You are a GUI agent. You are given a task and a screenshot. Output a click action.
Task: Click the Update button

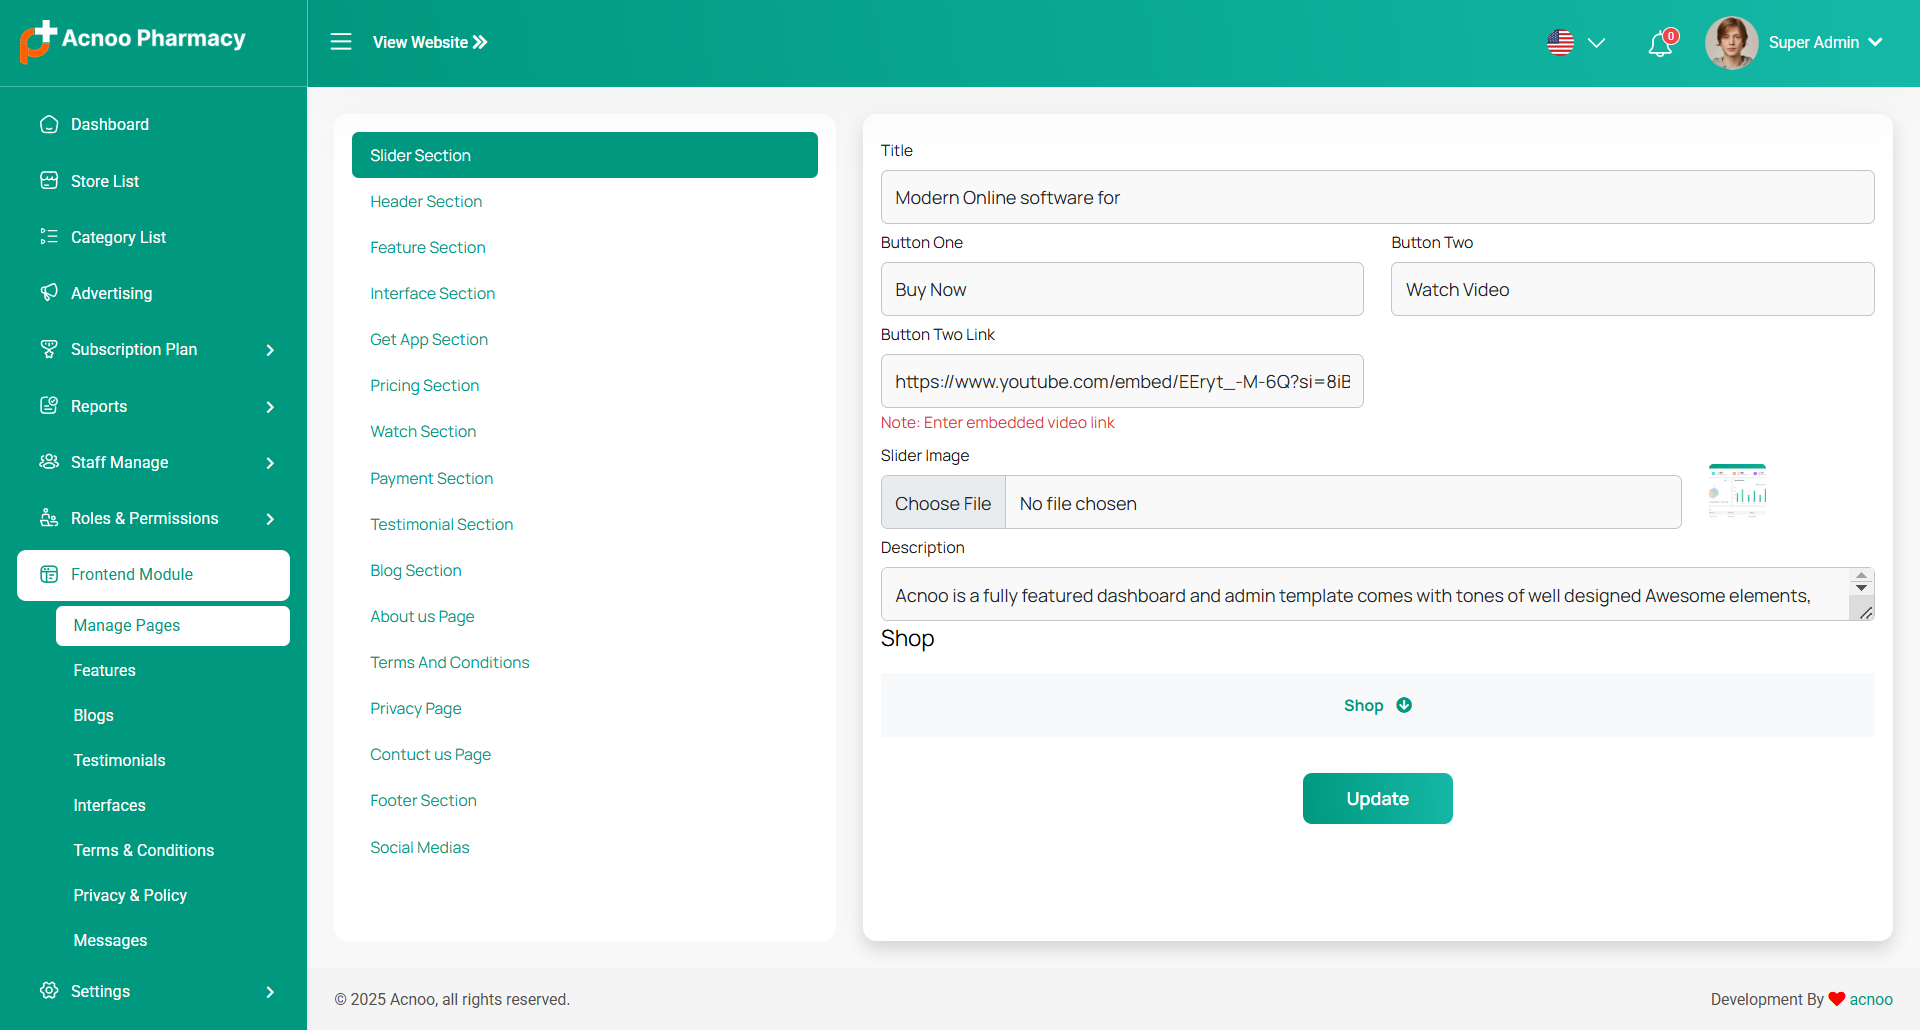tap(1377, 799)
